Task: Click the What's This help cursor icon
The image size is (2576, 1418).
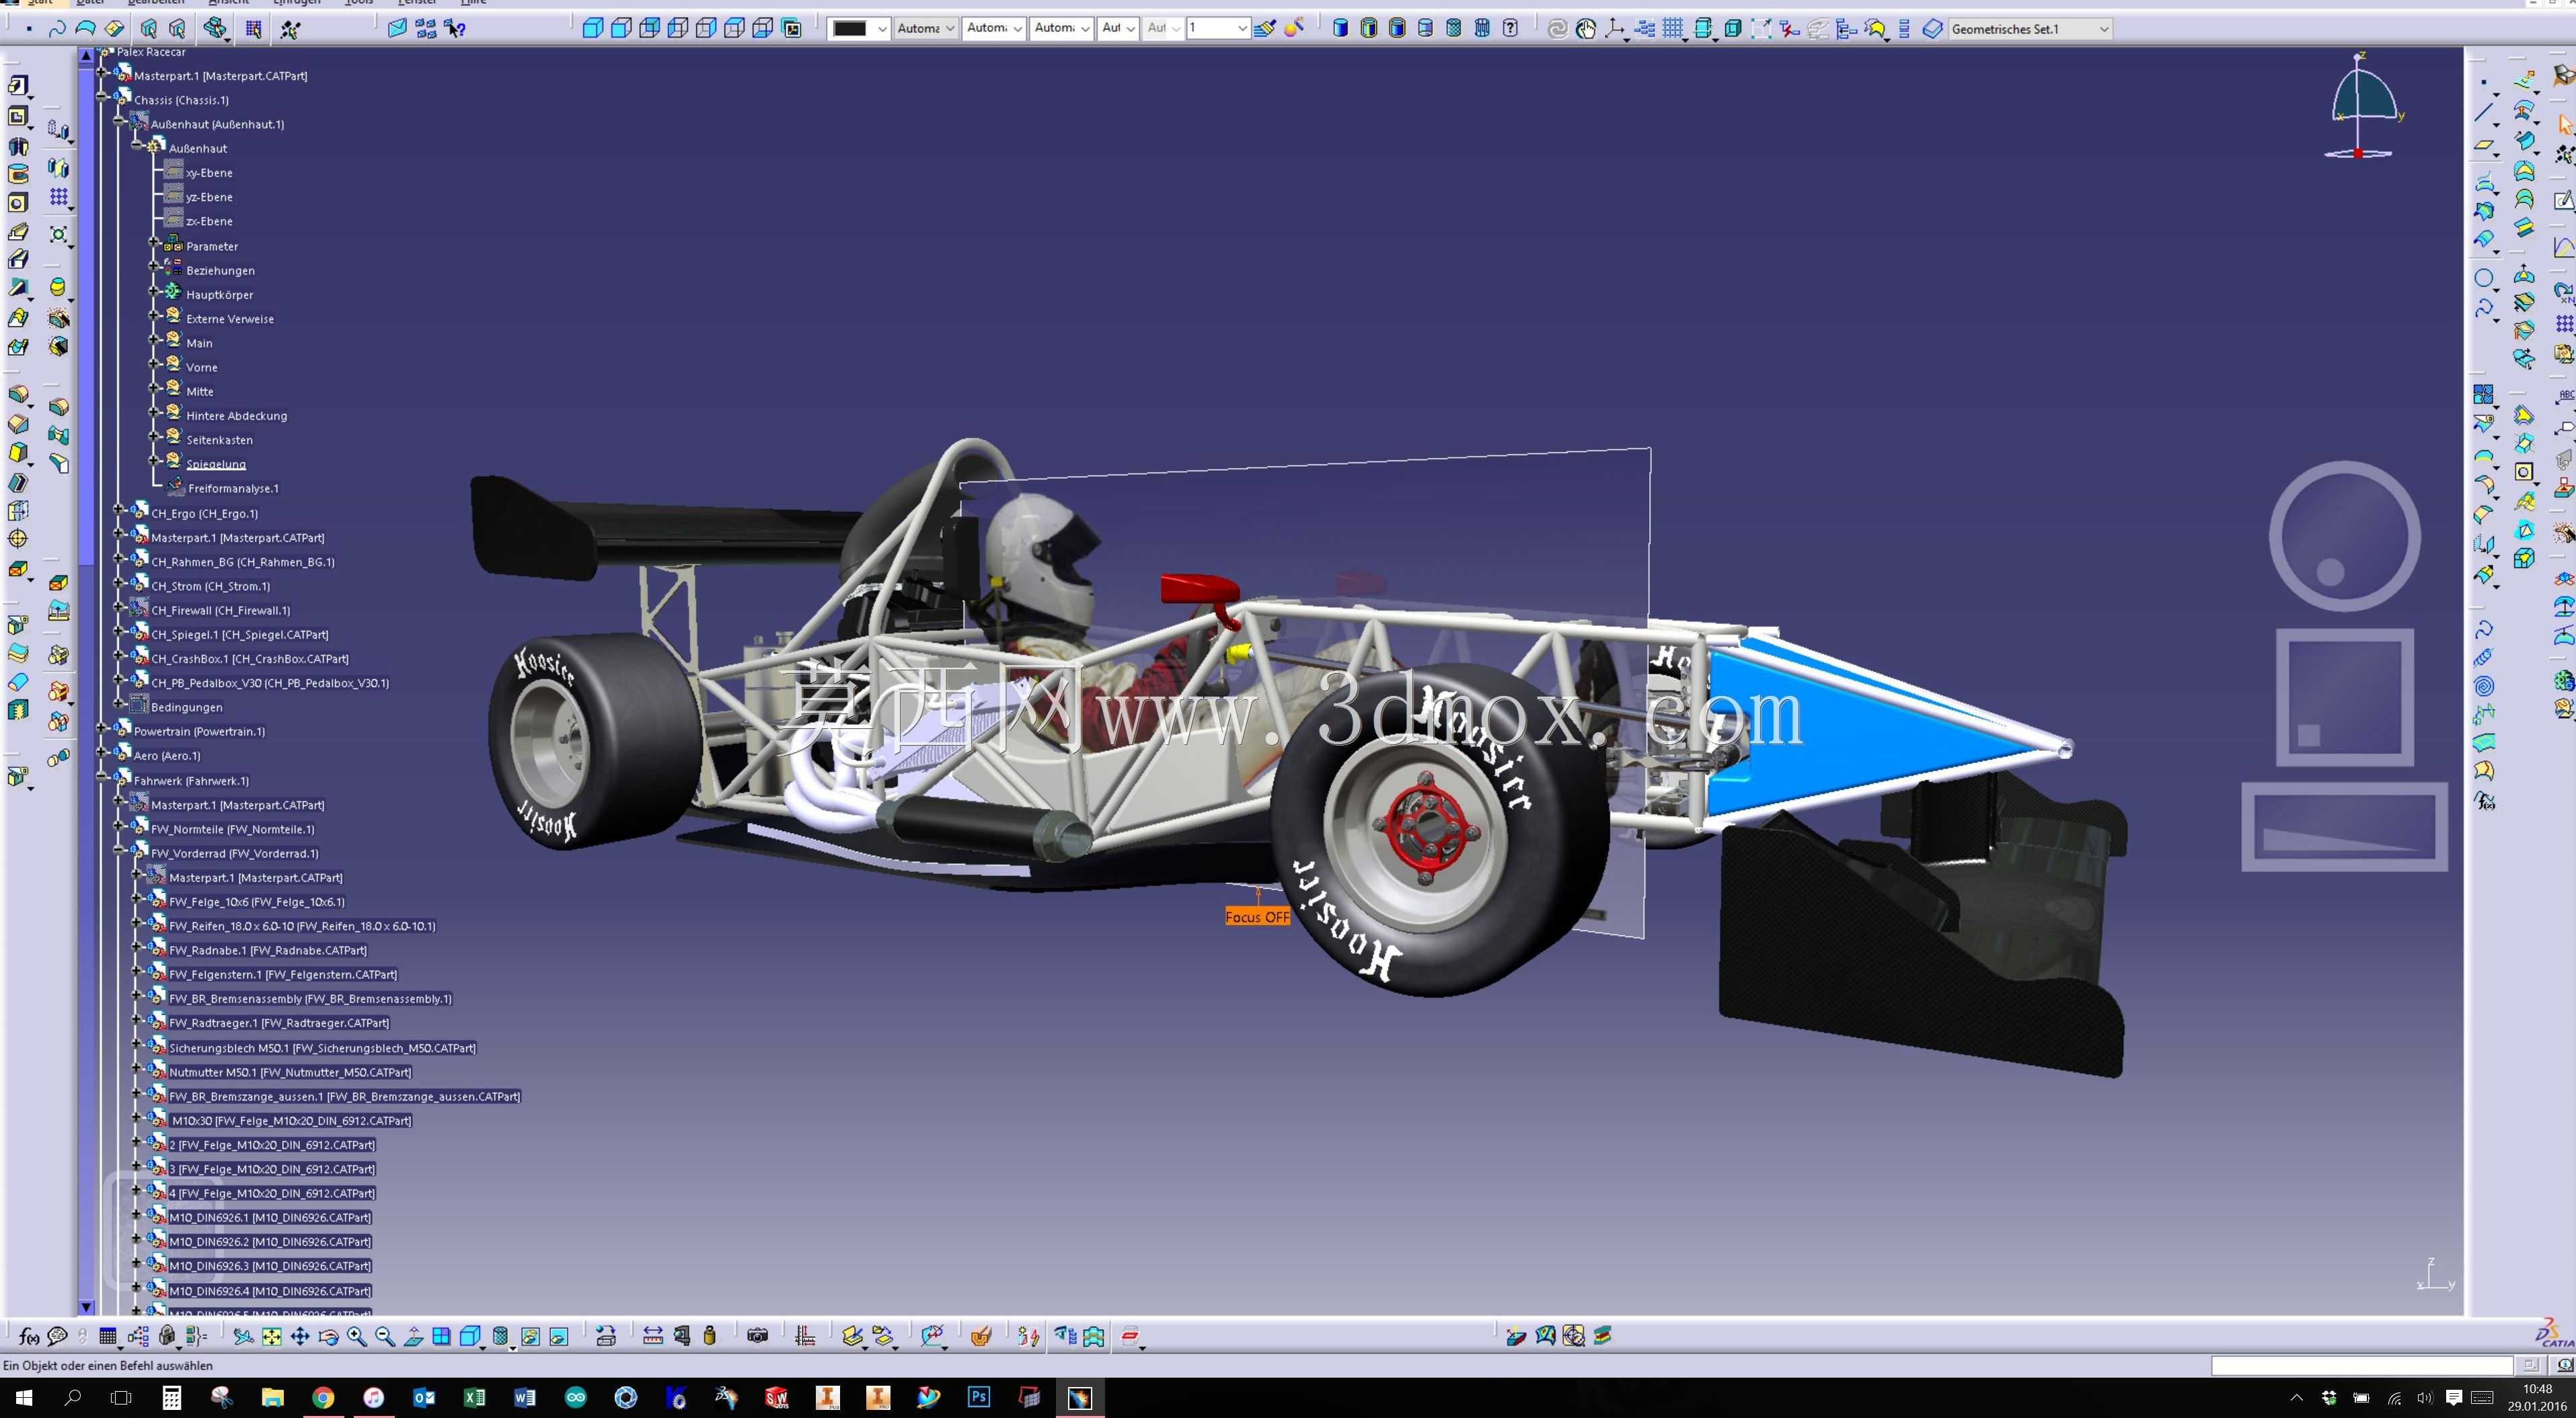Action: (x=456, y=29)
